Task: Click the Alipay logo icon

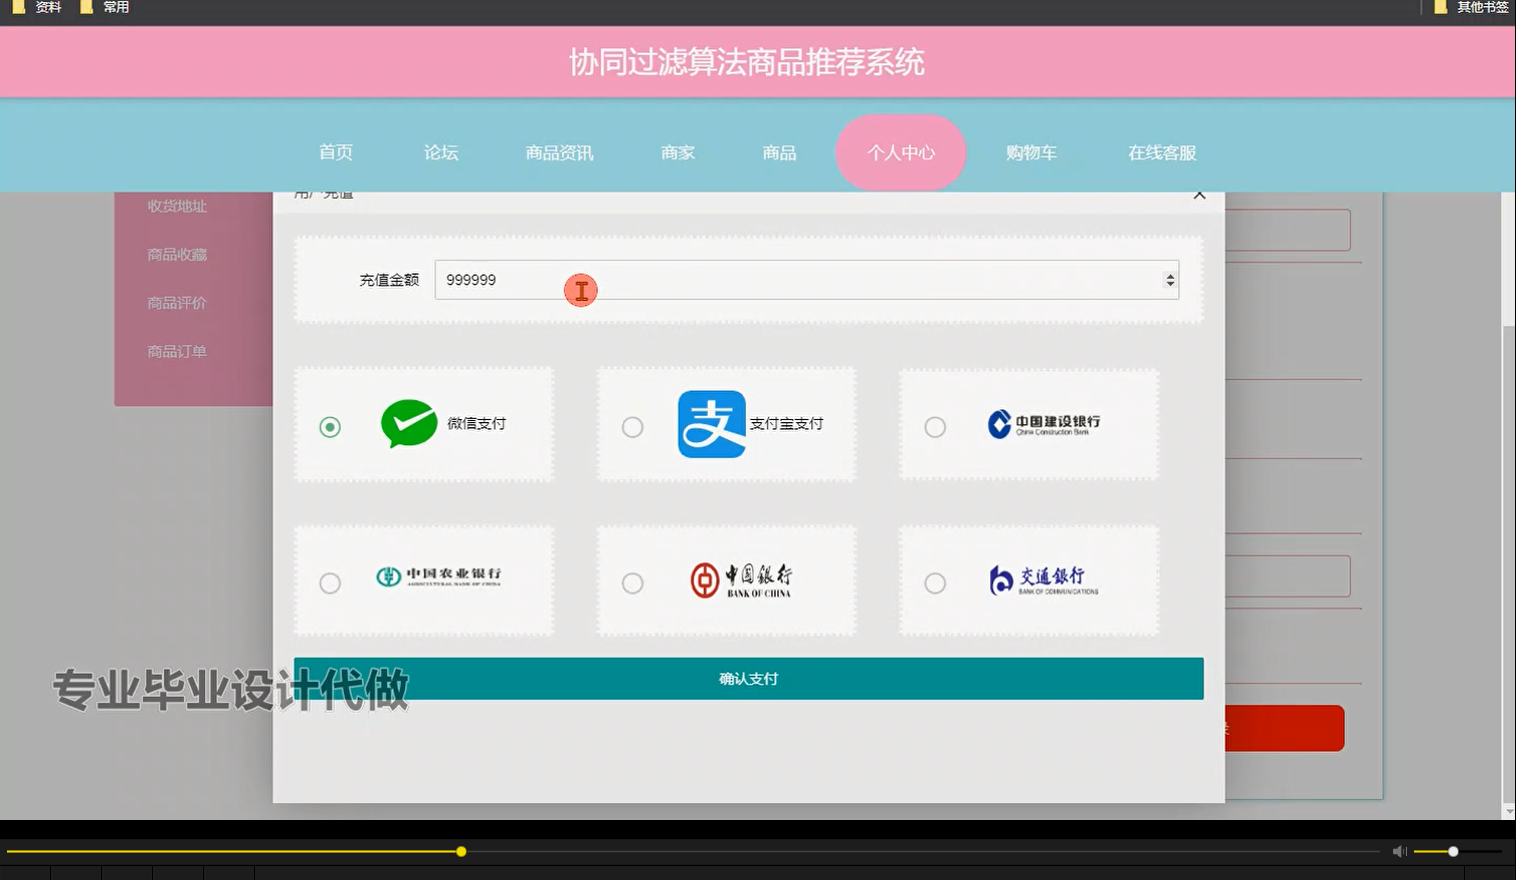Action: 711,423
